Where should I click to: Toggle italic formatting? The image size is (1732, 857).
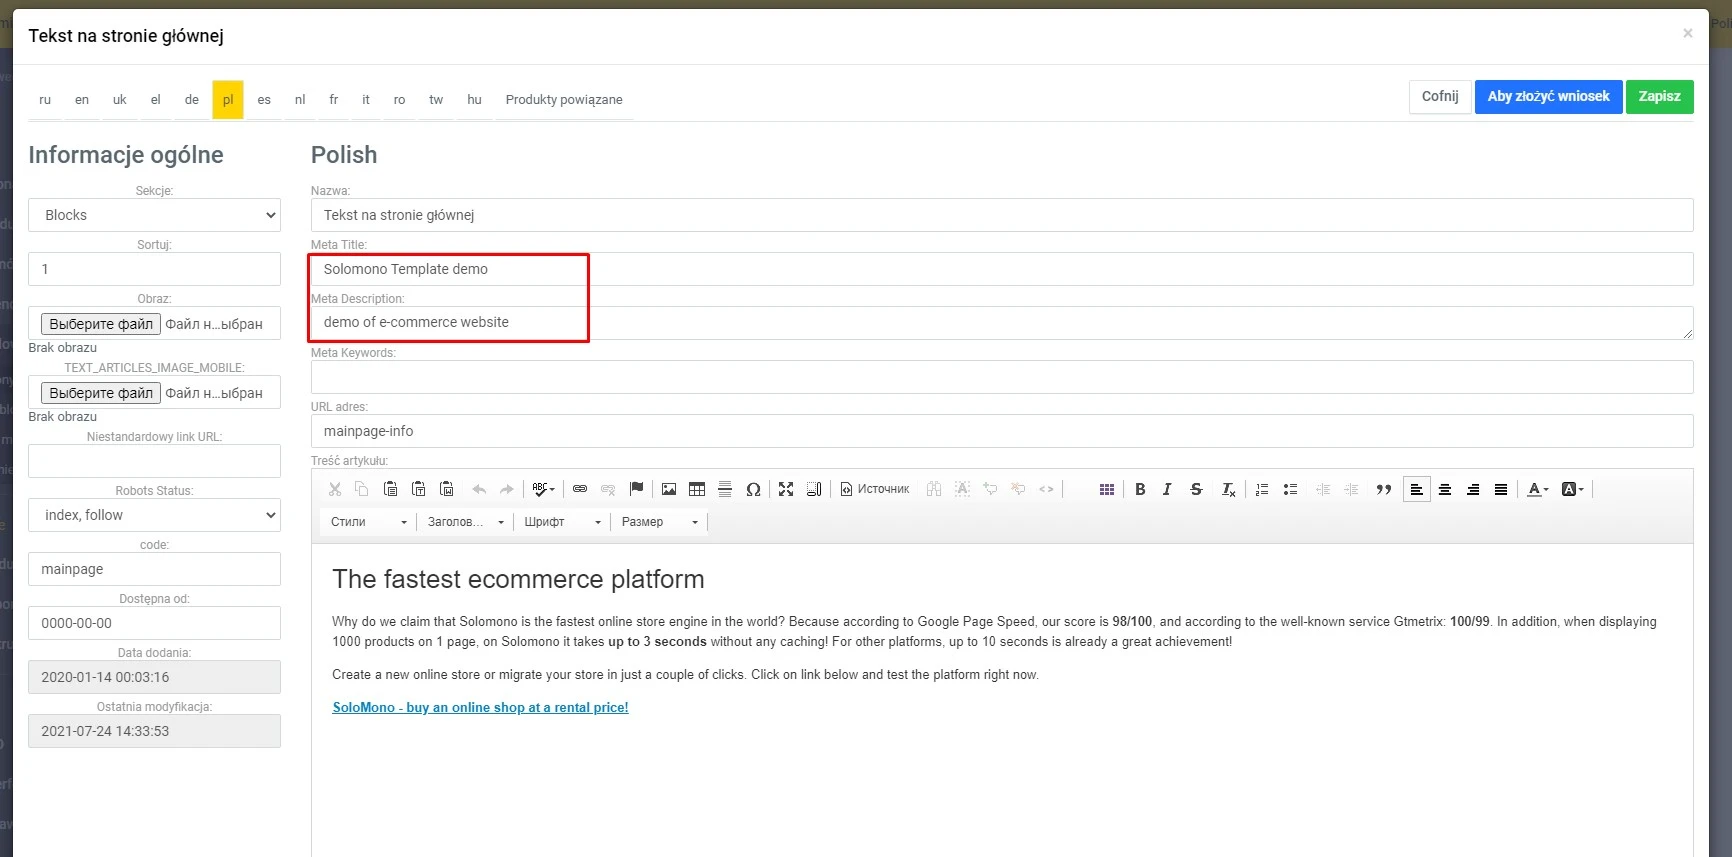tap(1167, 489)
